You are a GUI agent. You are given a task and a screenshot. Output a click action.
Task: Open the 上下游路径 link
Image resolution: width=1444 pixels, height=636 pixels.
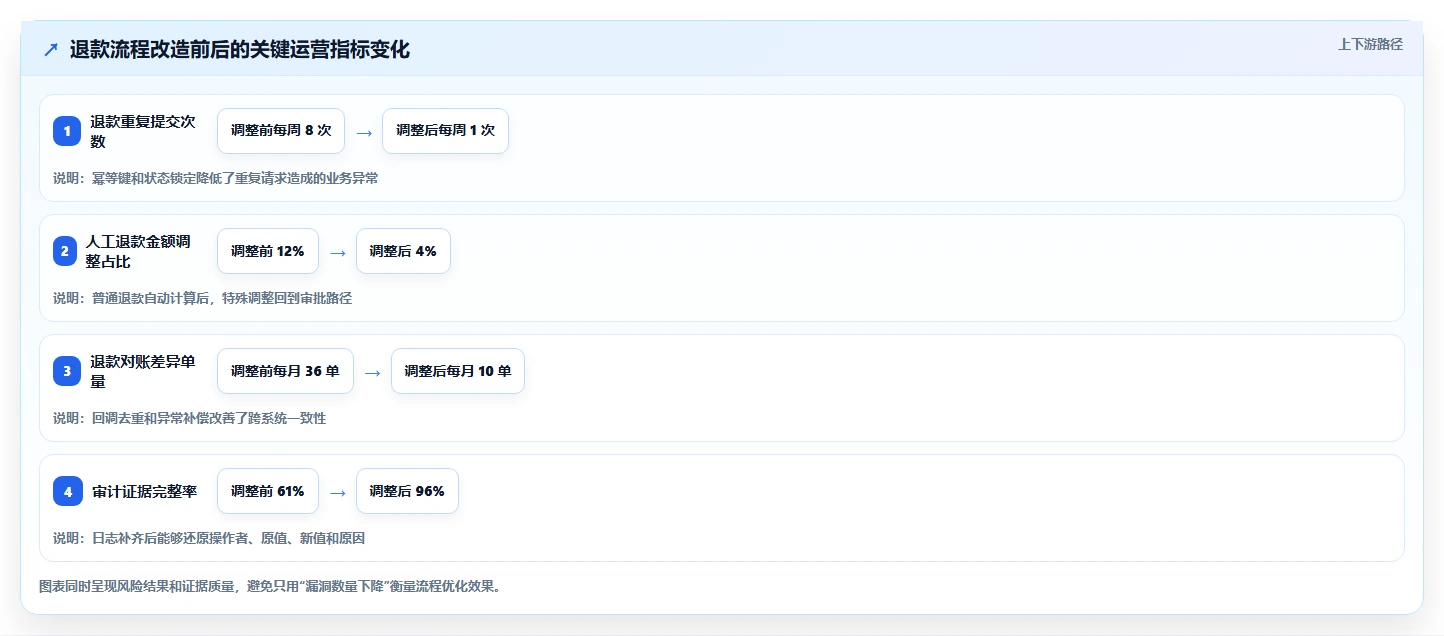click(x=1370, y=44)
